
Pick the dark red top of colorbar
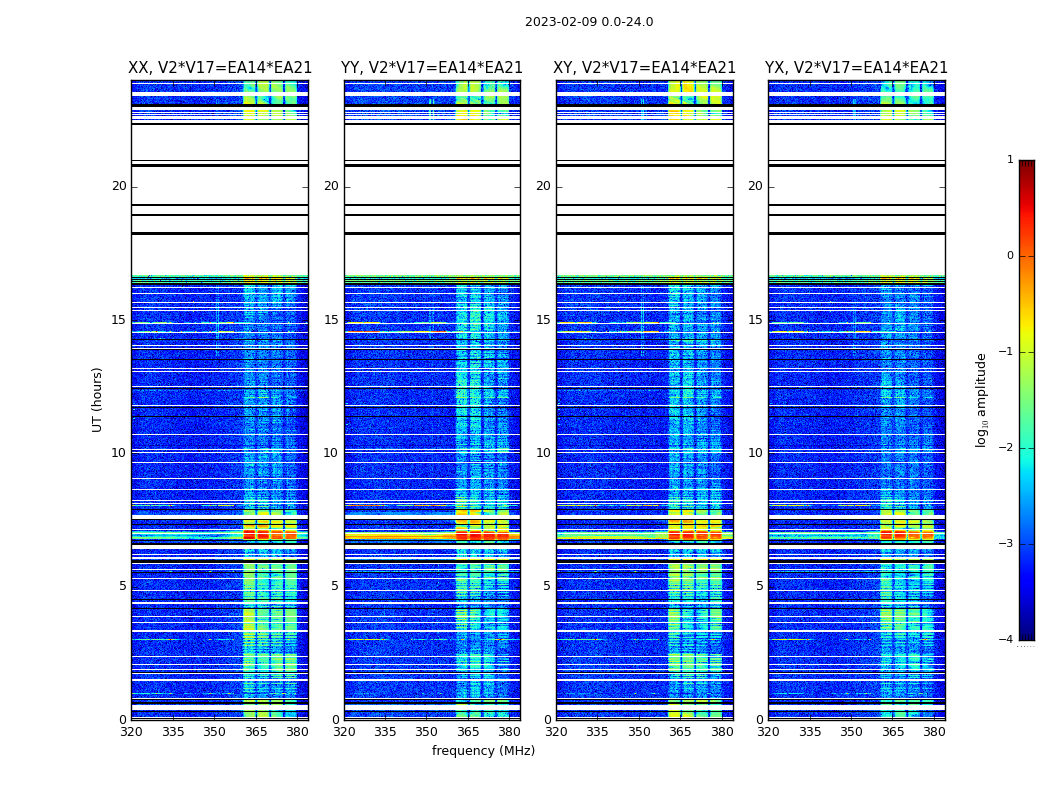click(1026, 166)
